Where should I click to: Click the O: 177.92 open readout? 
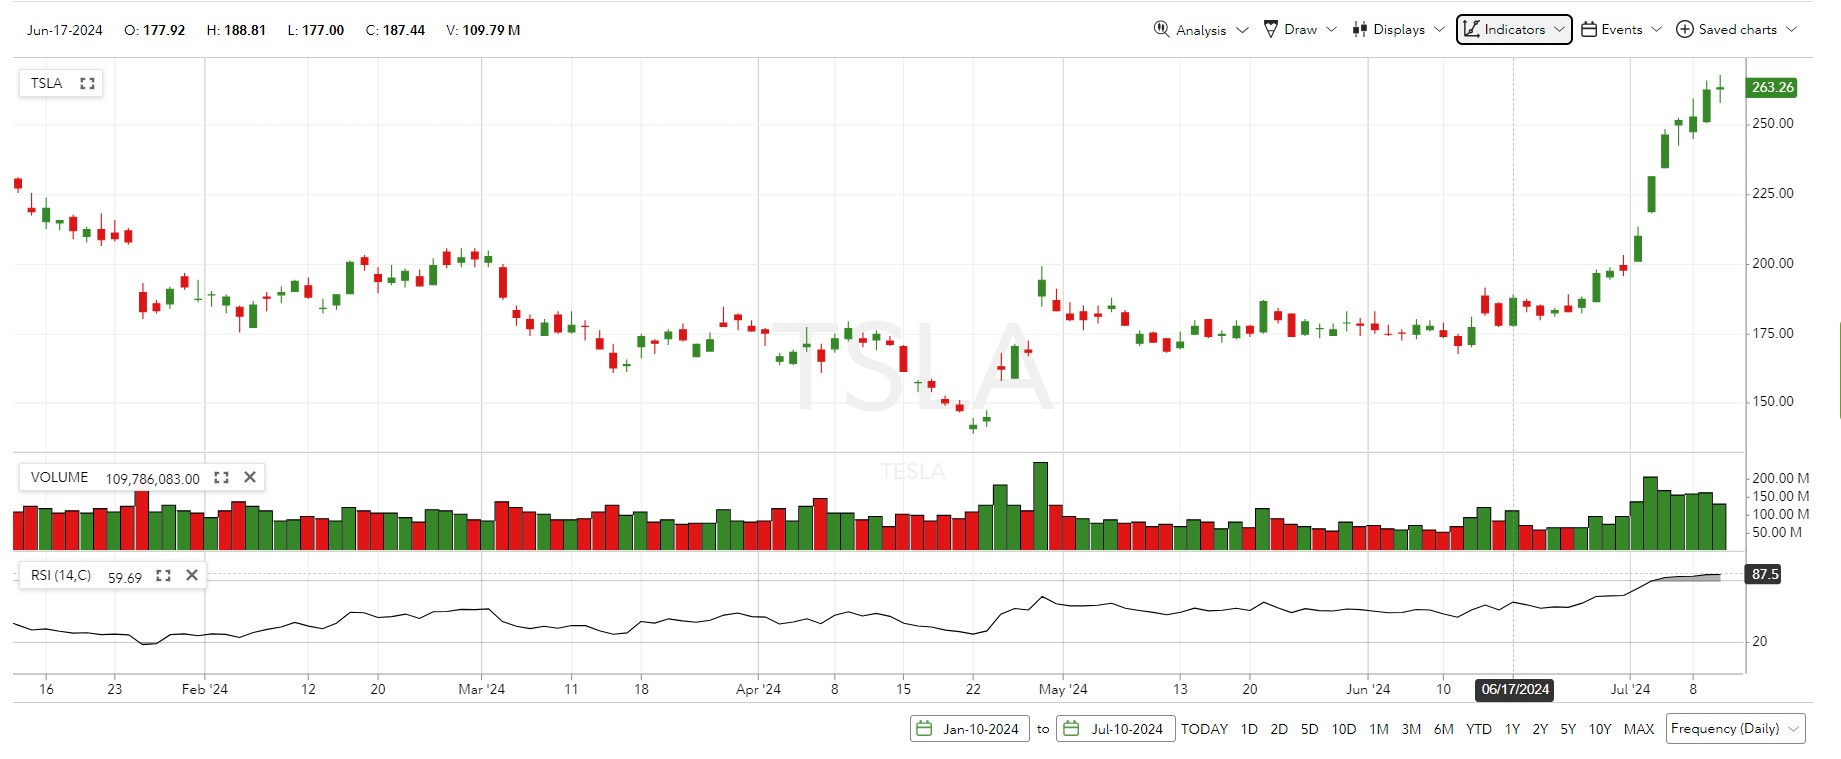tap(155, 30)
